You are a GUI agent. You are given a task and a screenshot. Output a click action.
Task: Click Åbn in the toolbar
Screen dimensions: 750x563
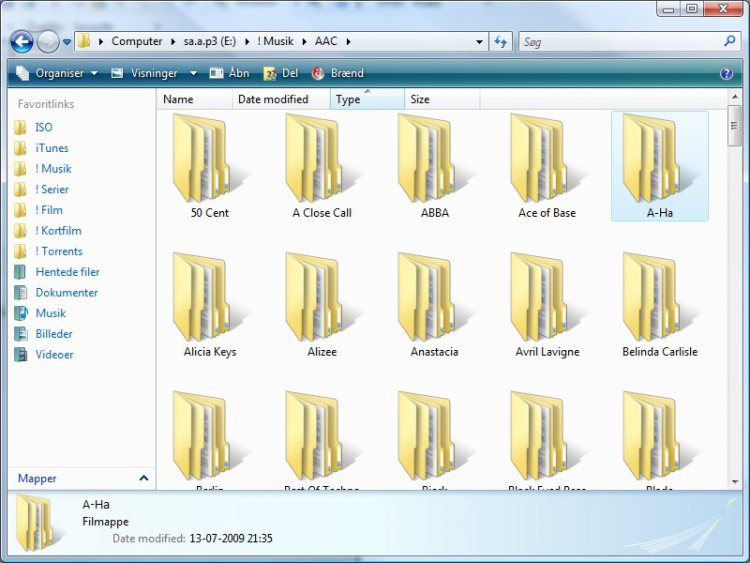coord(230,73)
